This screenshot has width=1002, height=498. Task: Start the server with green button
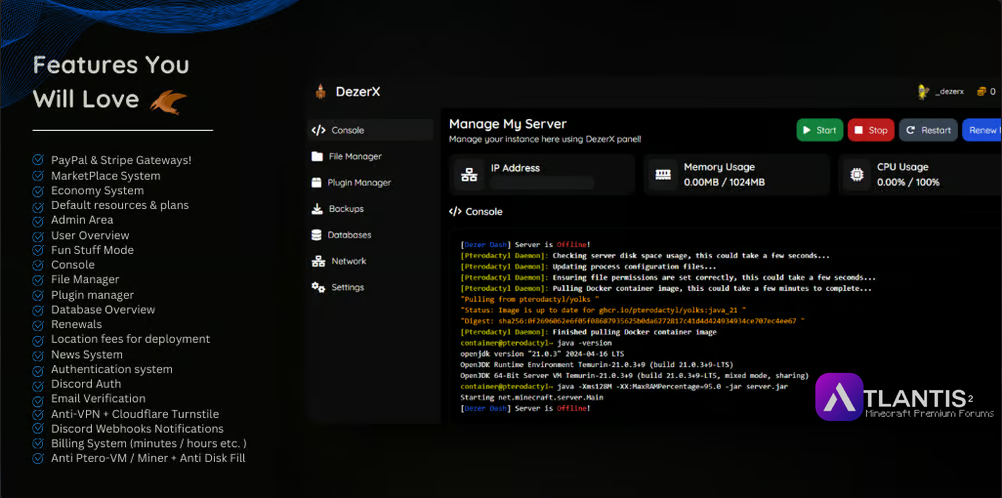click(820, 130)
